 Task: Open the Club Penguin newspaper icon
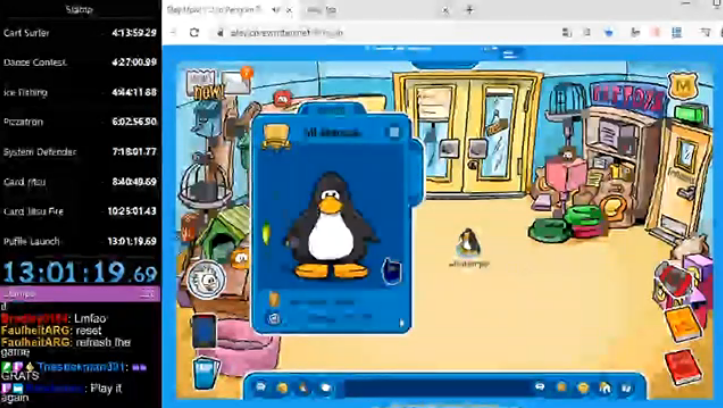click(201, 83)
